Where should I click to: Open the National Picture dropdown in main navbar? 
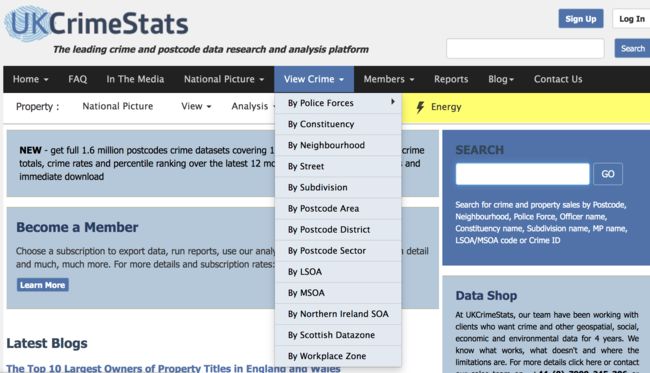click(224, 79)
